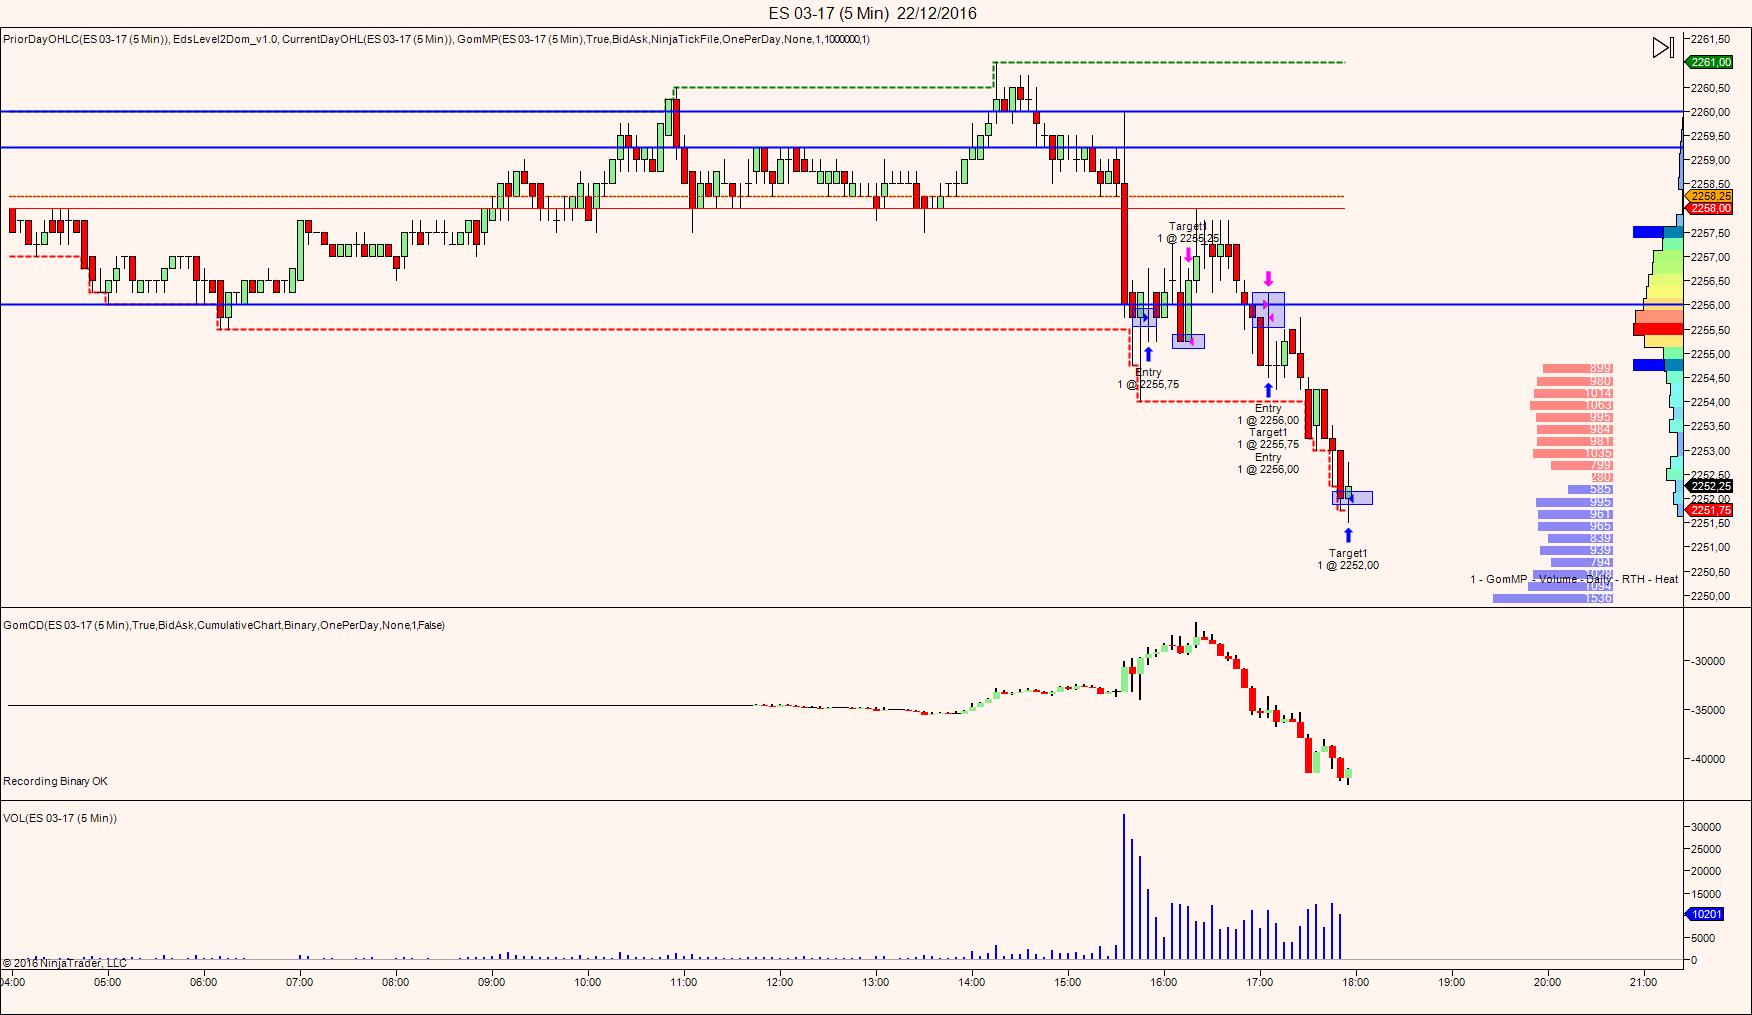Click the green 2261,00 price marker
Viewport: 1752px width, 1015px height.
click(1710, 62)
